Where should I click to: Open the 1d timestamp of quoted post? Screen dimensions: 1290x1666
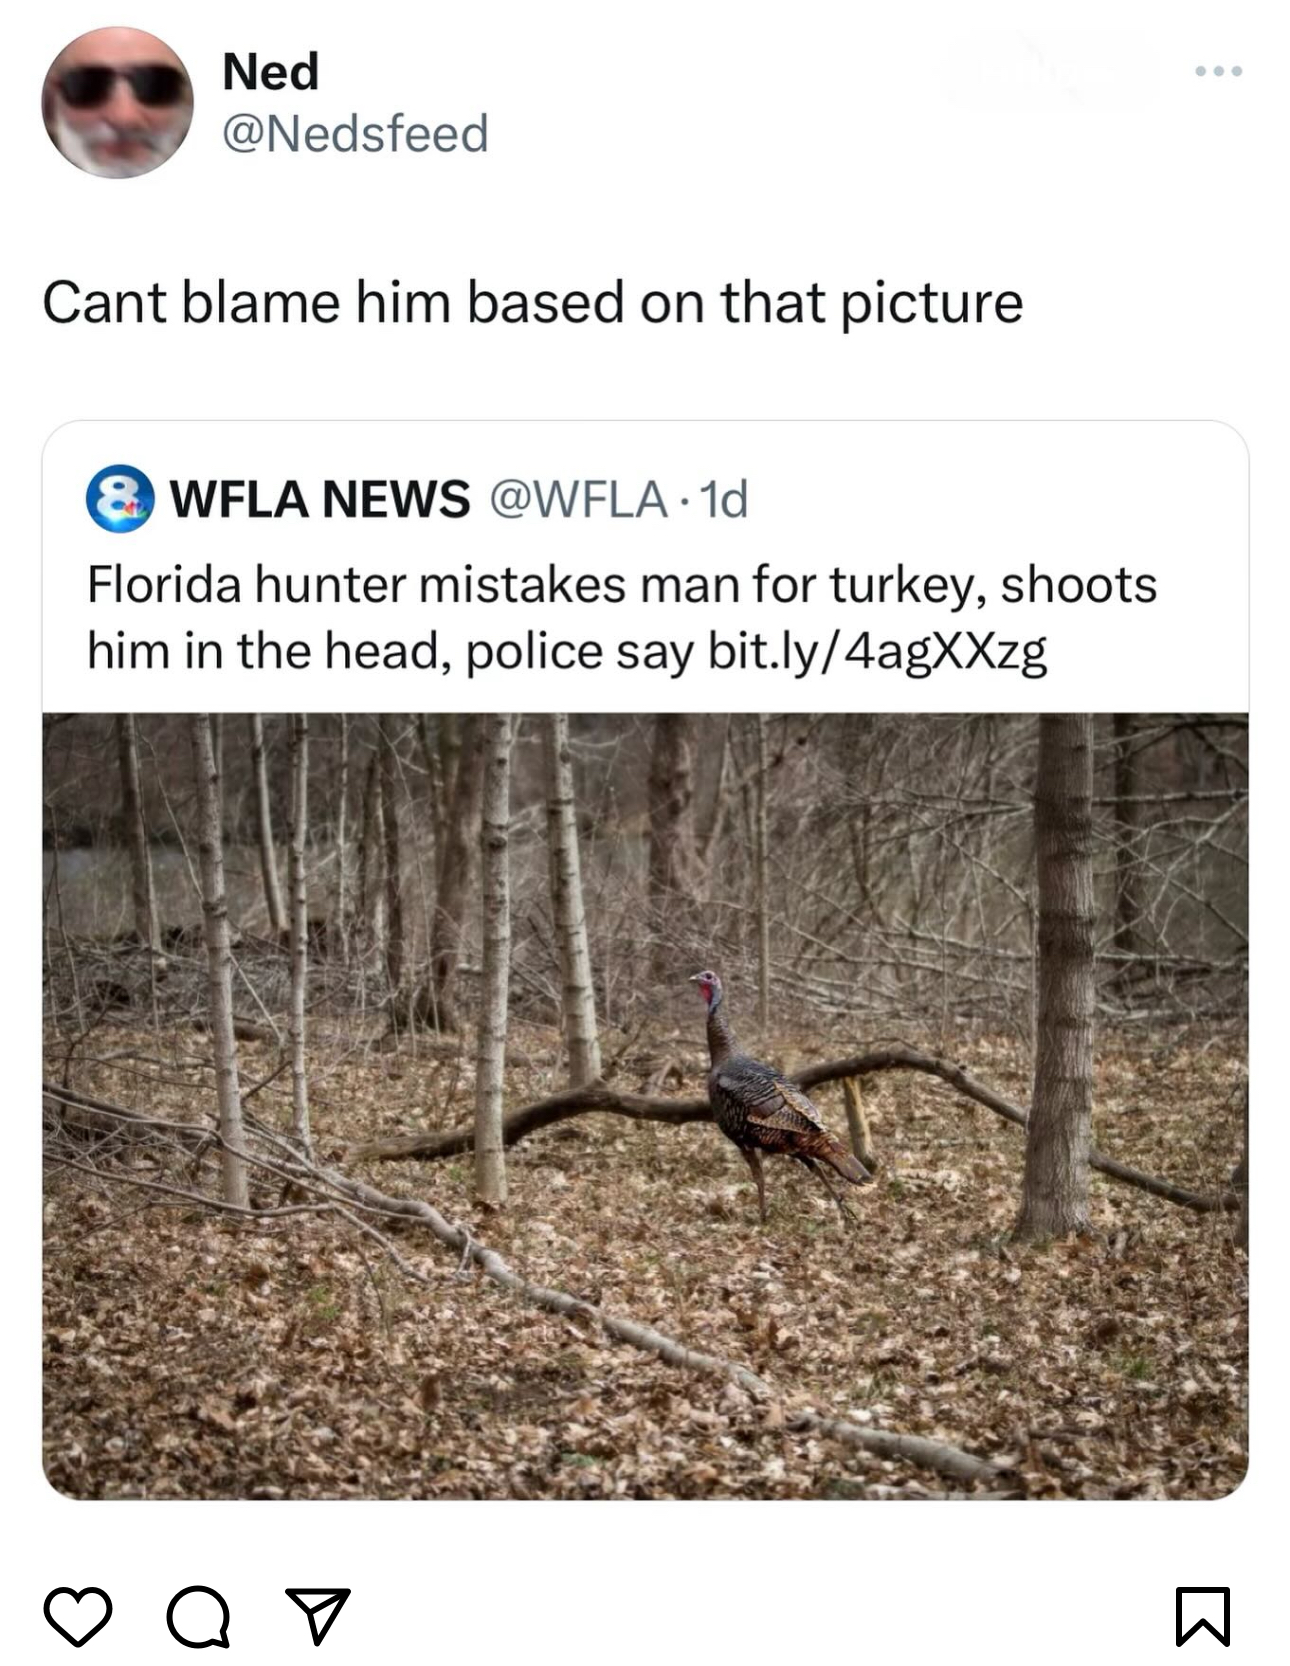[x=724, y=498]
